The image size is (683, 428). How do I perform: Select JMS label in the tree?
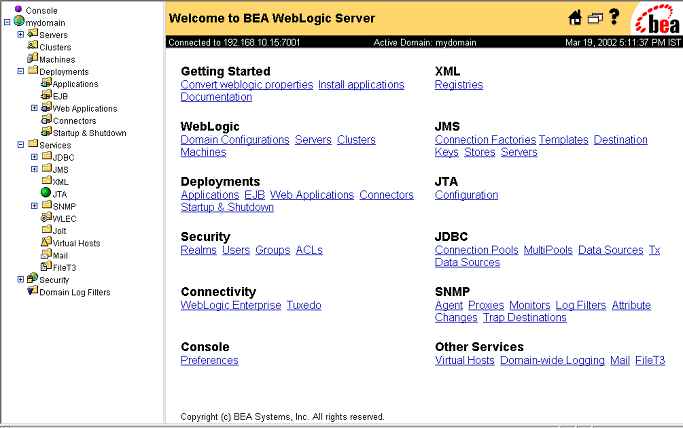(61, 170)
